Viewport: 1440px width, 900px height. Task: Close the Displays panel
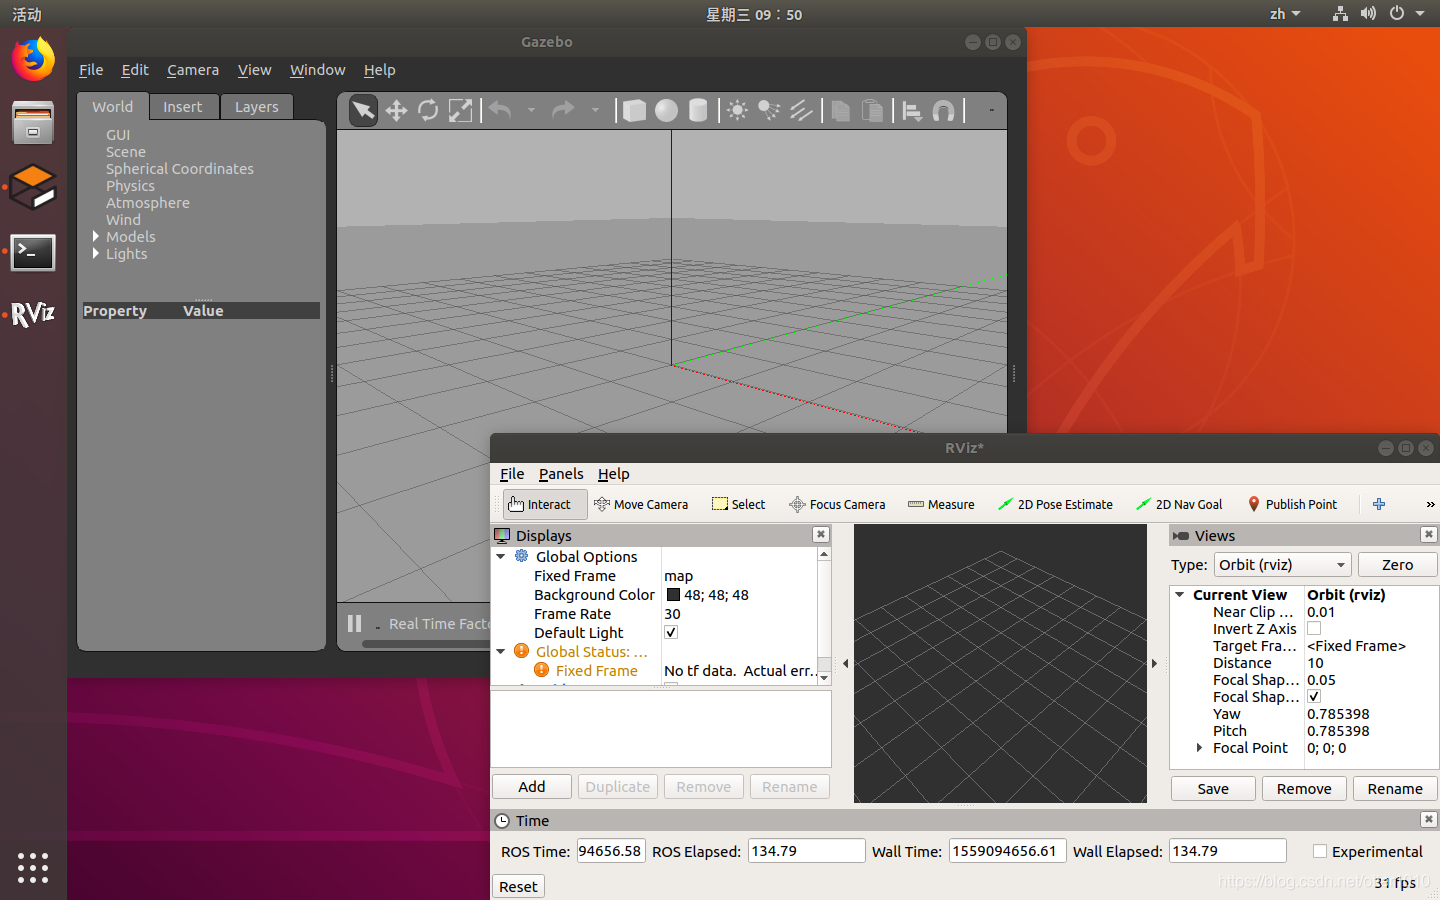tap(820, 535)
